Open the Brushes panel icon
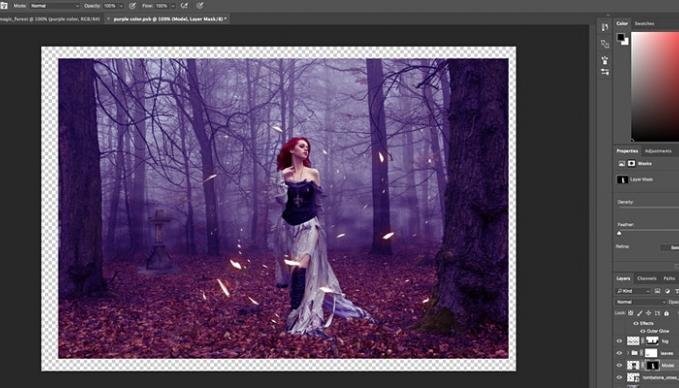 (x=605, y=72)
